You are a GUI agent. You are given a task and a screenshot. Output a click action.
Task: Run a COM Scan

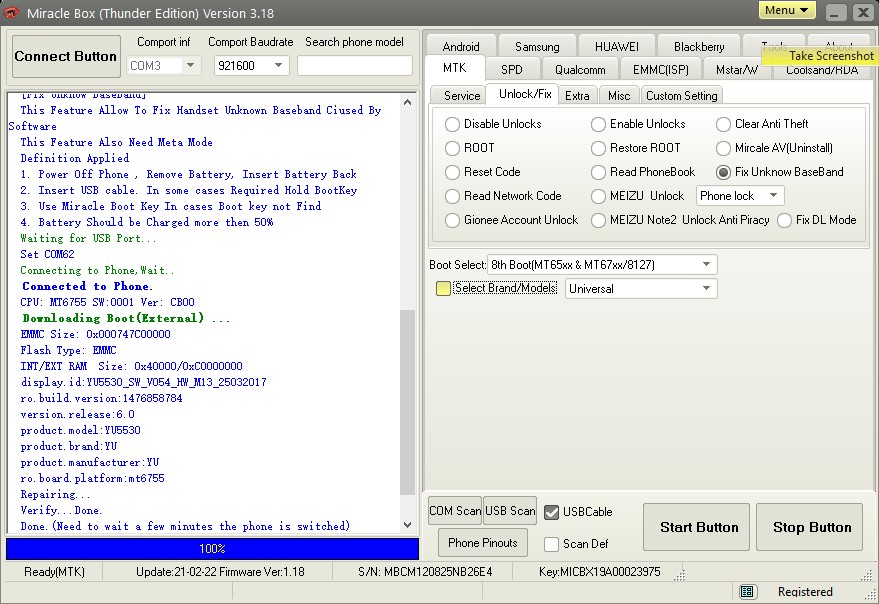tap(455, 511)
